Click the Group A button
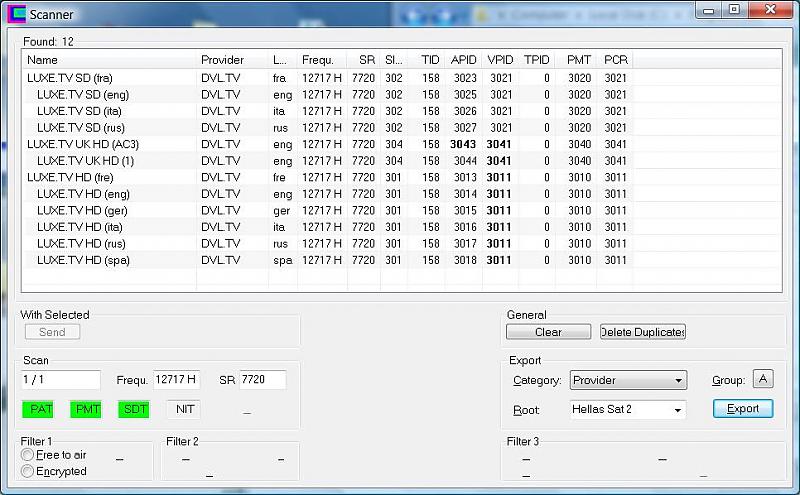Image resolution: width=800 pixels, height=495 pixels. (x=763, y=379)
